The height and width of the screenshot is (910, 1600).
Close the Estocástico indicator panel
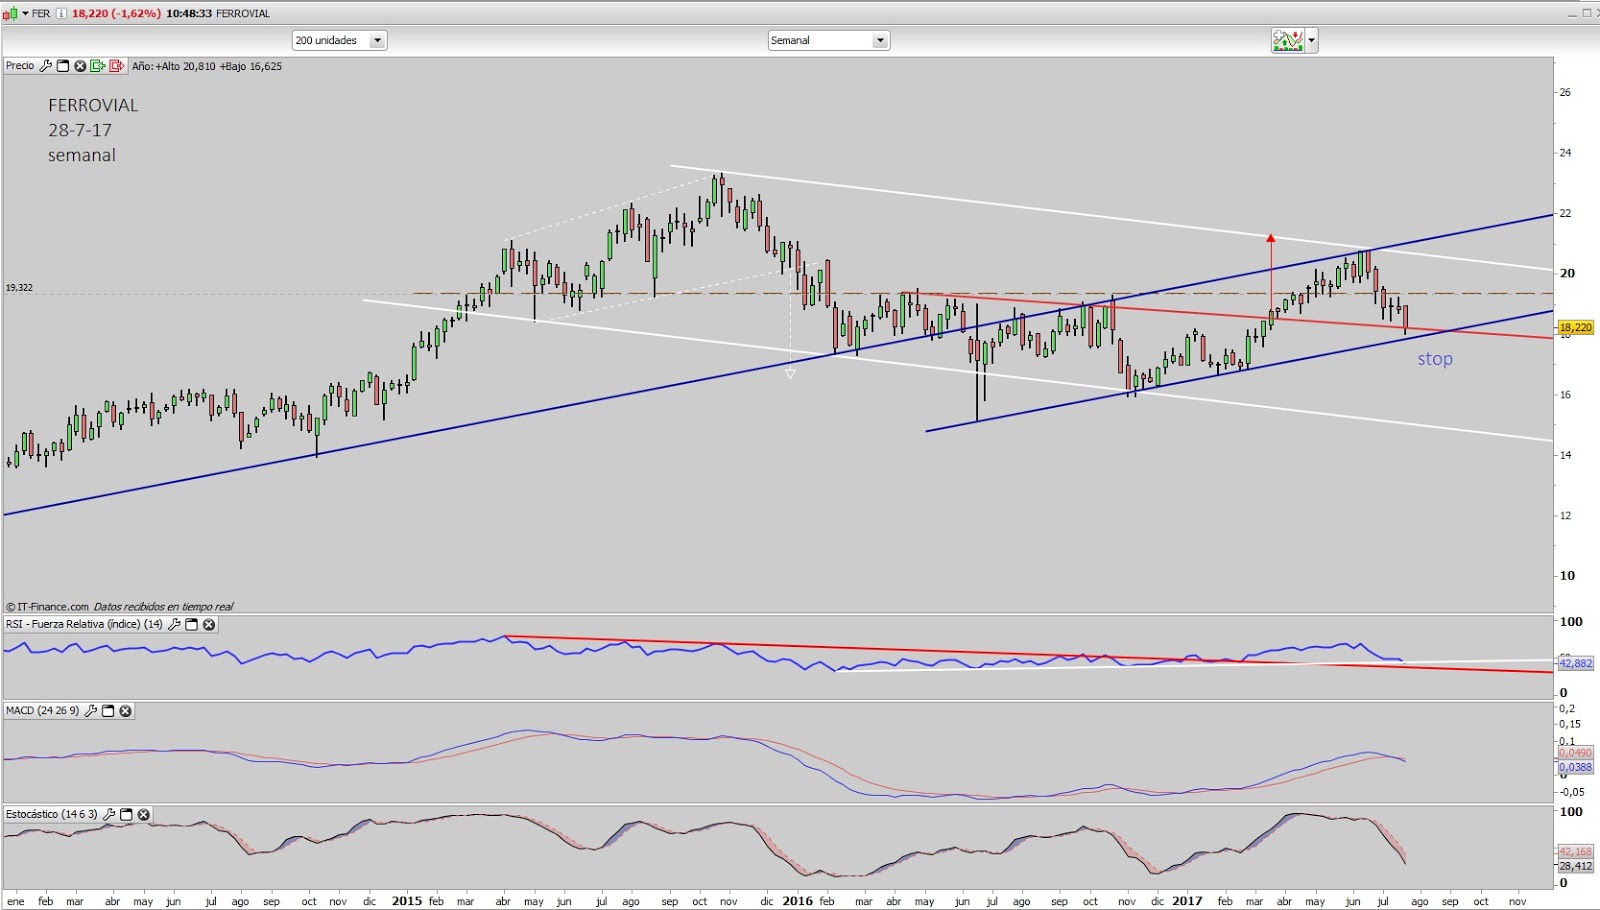(x=143, y=815)
